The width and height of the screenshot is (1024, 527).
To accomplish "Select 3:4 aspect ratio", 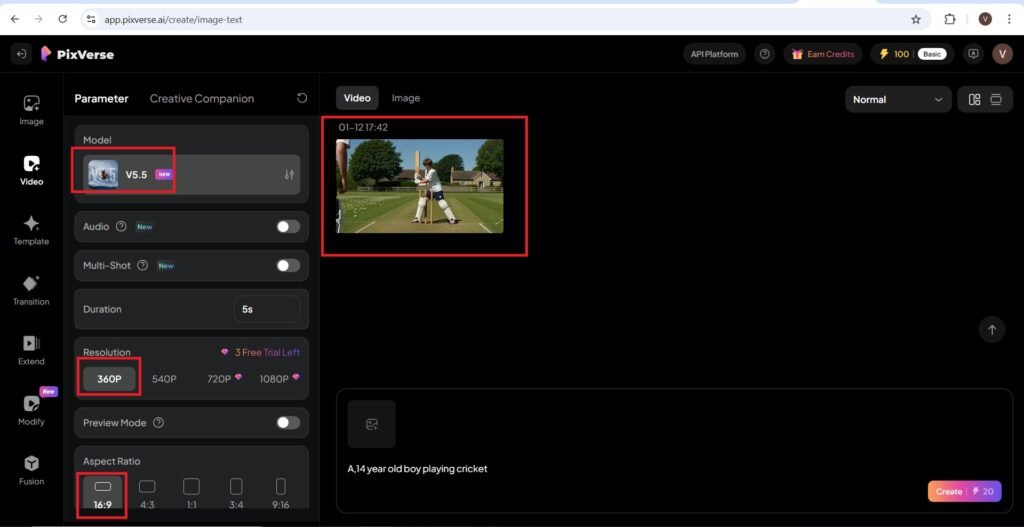I will coord(236,494).
